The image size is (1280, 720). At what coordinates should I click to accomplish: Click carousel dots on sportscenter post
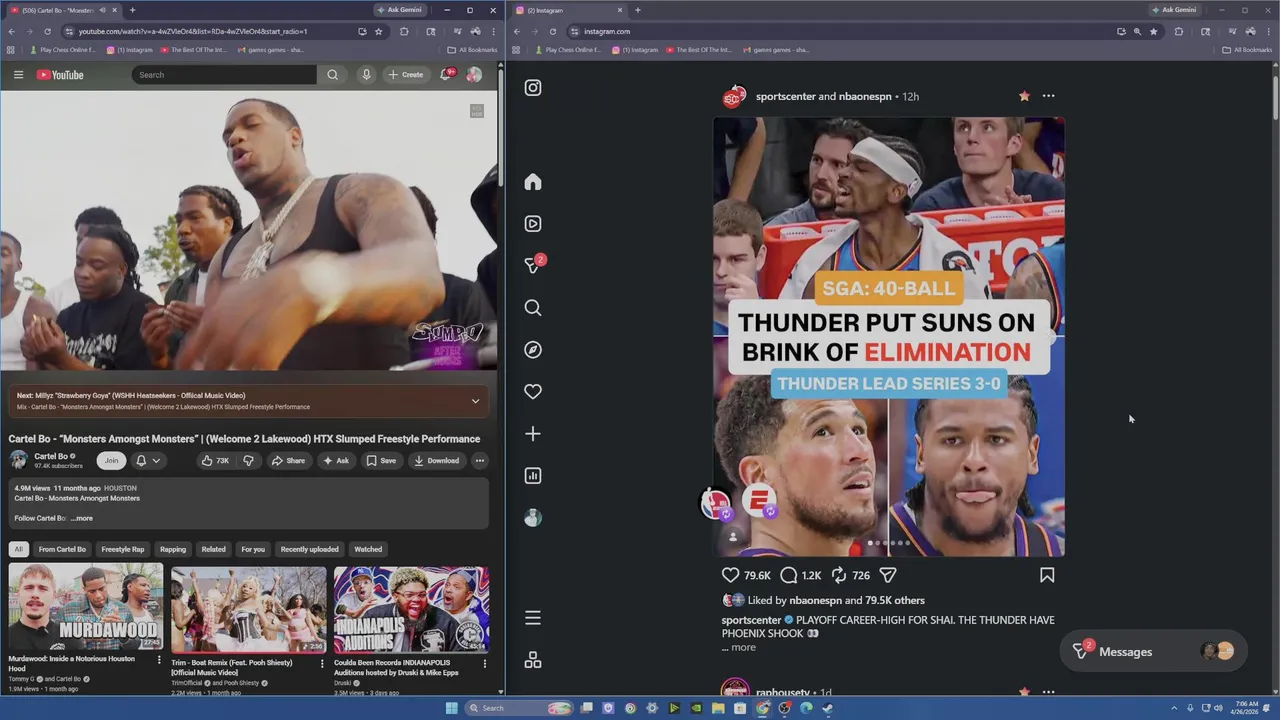(889, 543)
